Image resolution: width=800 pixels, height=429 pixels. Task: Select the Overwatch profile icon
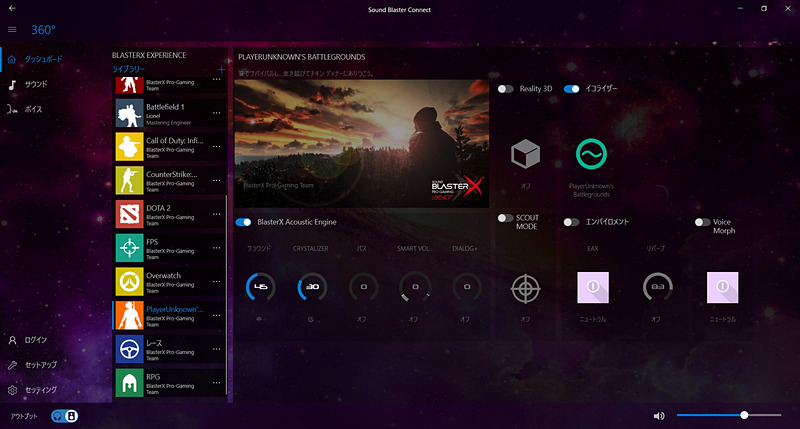129,281
